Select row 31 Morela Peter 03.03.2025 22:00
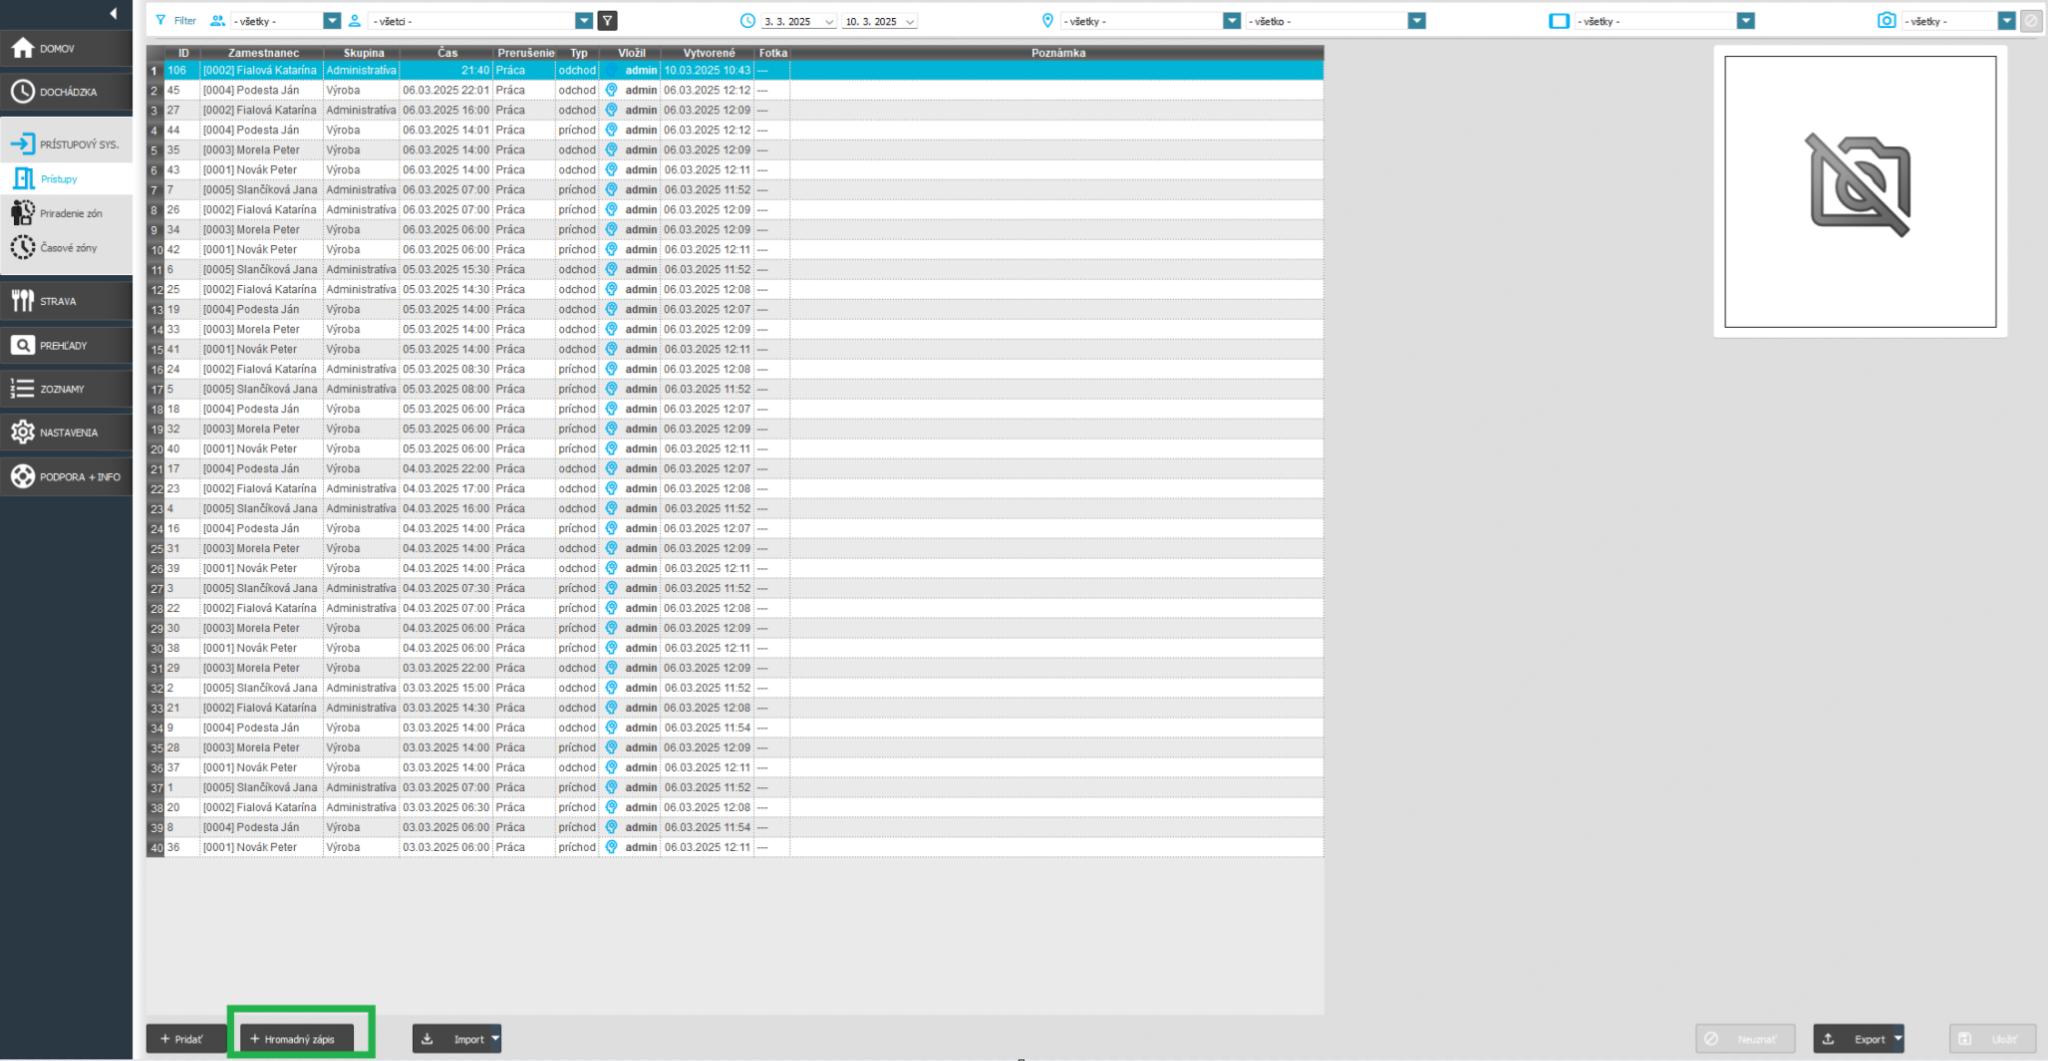This screenshot has height=1061, width=2048. click(735, 668)
